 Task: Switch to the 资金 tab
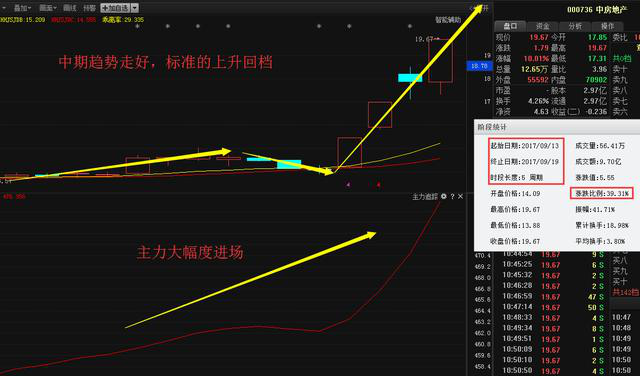[x=542, y=26]
